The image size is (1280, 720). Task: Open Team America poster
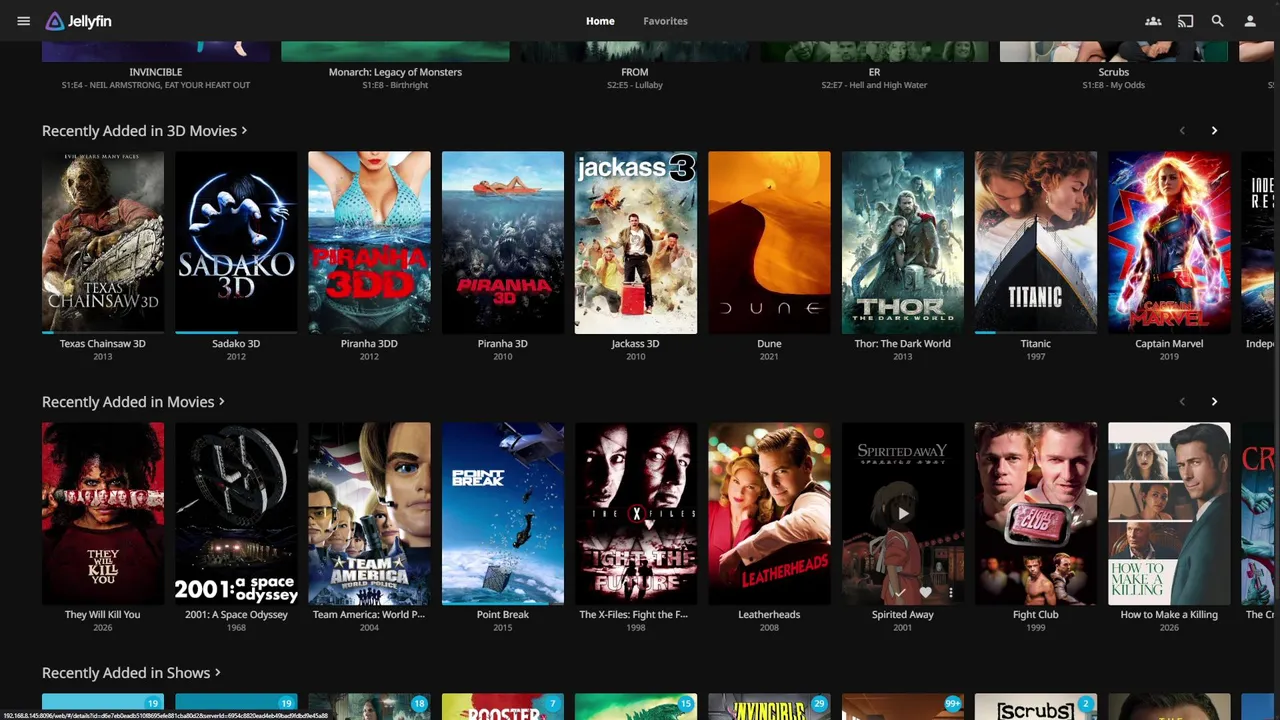(x=369, y=513)
